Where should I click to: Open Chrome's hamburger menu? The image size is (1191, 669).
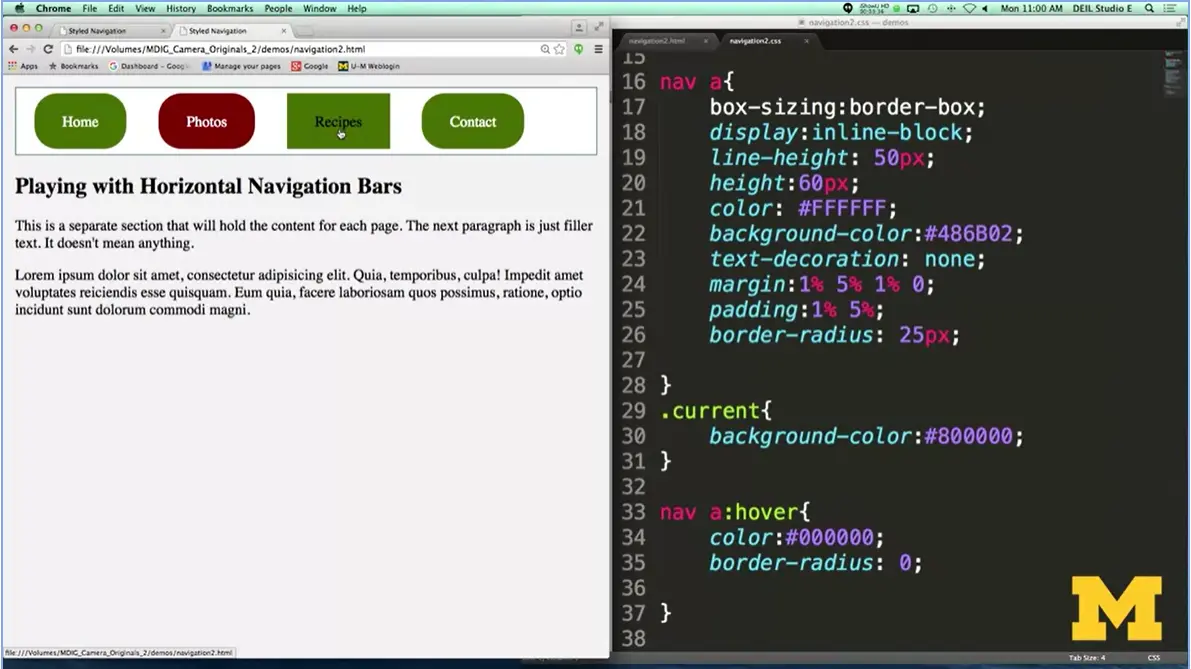(598, 48)
